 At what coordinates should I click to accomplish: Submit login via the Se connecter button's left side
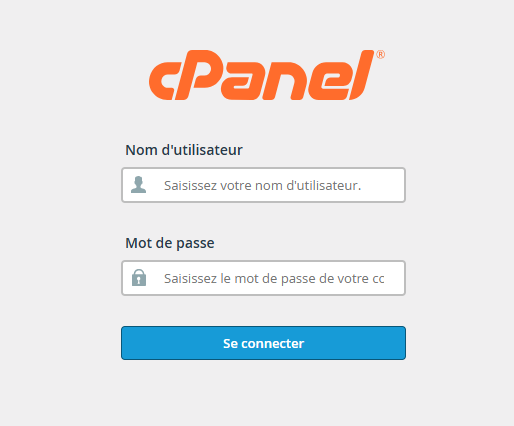point(167,343)
